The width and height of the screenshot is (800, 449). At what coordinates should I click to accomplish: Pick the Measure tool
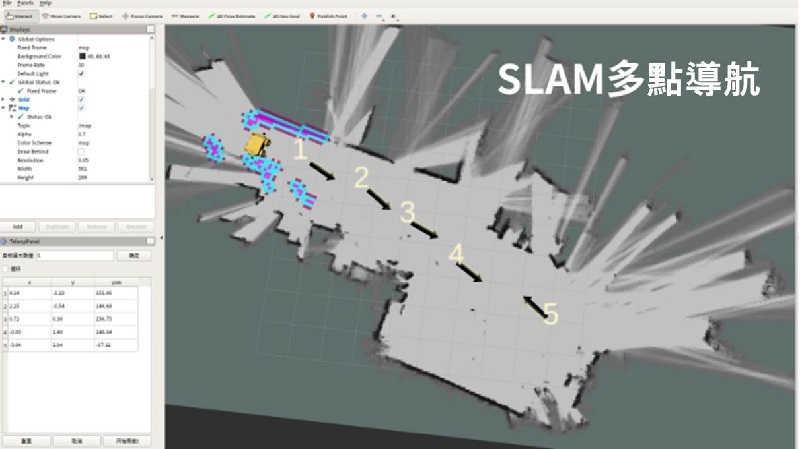pos(185,16)
